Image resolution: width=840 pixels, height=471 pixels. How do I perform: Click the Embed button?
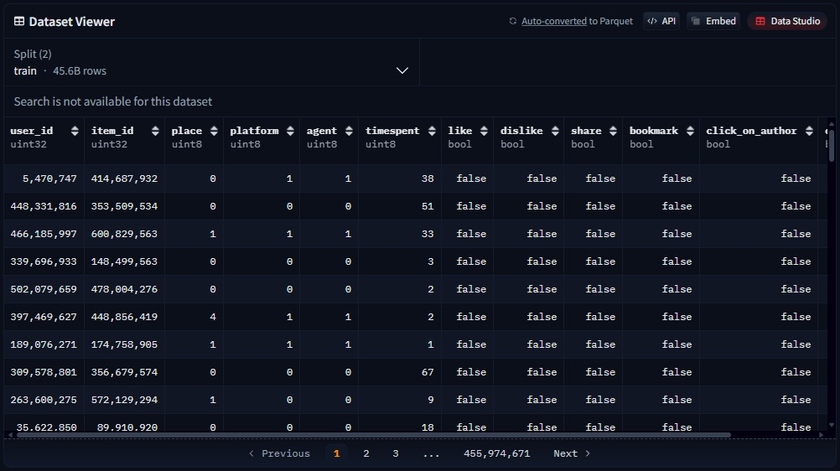713,21
